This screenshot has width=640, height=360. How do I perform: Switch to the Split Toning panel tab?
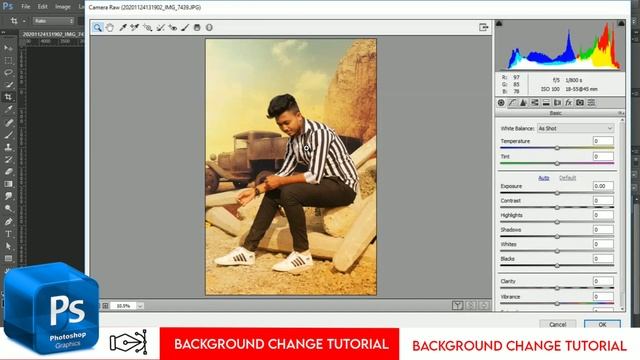(x=546, y=103)
